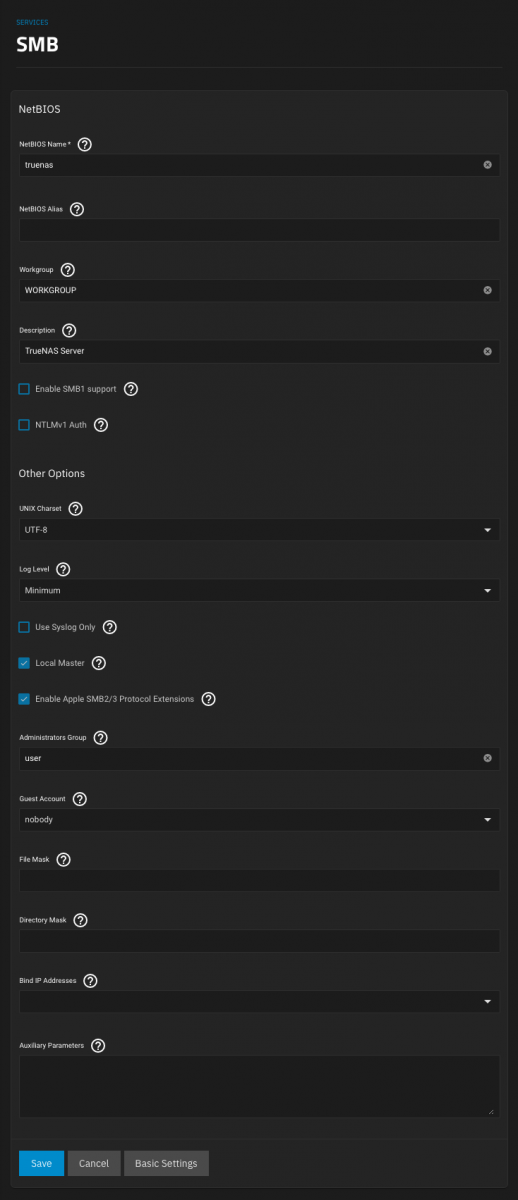
Task: Switch to Basic Settings view
Action: point(166,1163)
